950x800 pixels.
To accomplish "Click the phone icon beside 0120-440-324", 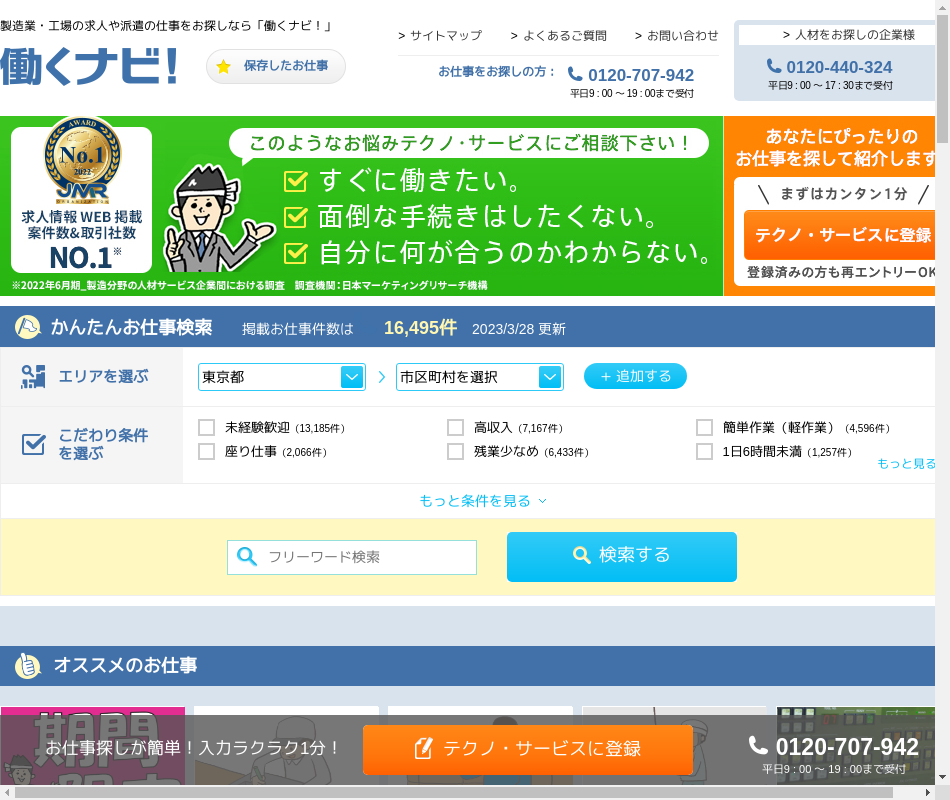I will click(774, 65).
